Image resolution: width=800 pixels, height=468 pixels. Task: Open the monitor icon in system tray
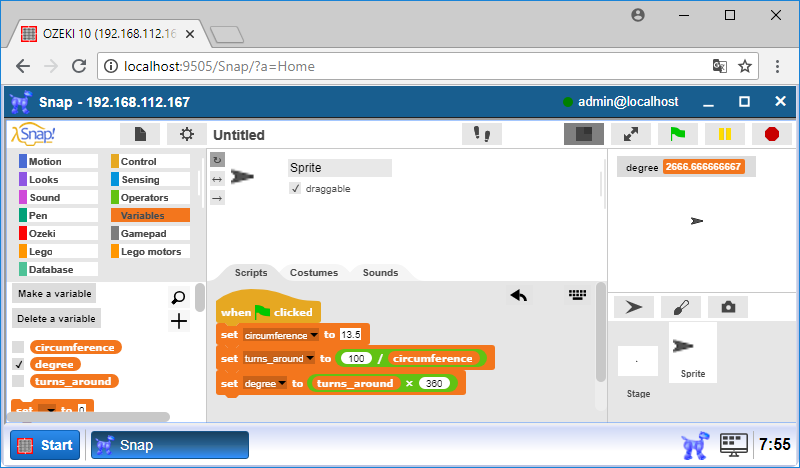click(x=734, y=445)
